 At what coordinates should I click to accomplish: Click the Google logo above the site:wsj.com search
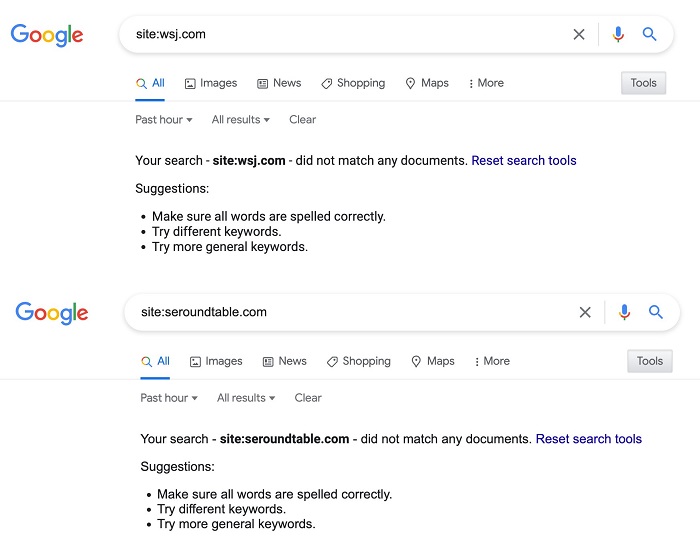click(x=47, y=35)
